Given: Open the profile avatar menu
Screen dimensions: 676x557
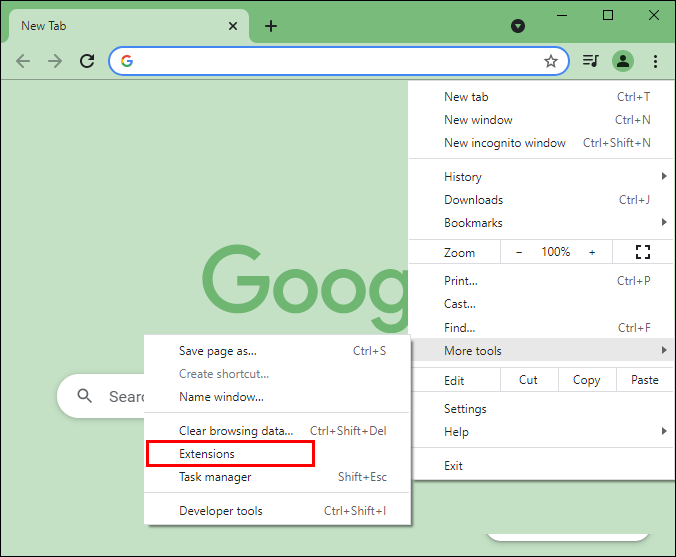Looking at the screenshot, I should tap(623, 61).
